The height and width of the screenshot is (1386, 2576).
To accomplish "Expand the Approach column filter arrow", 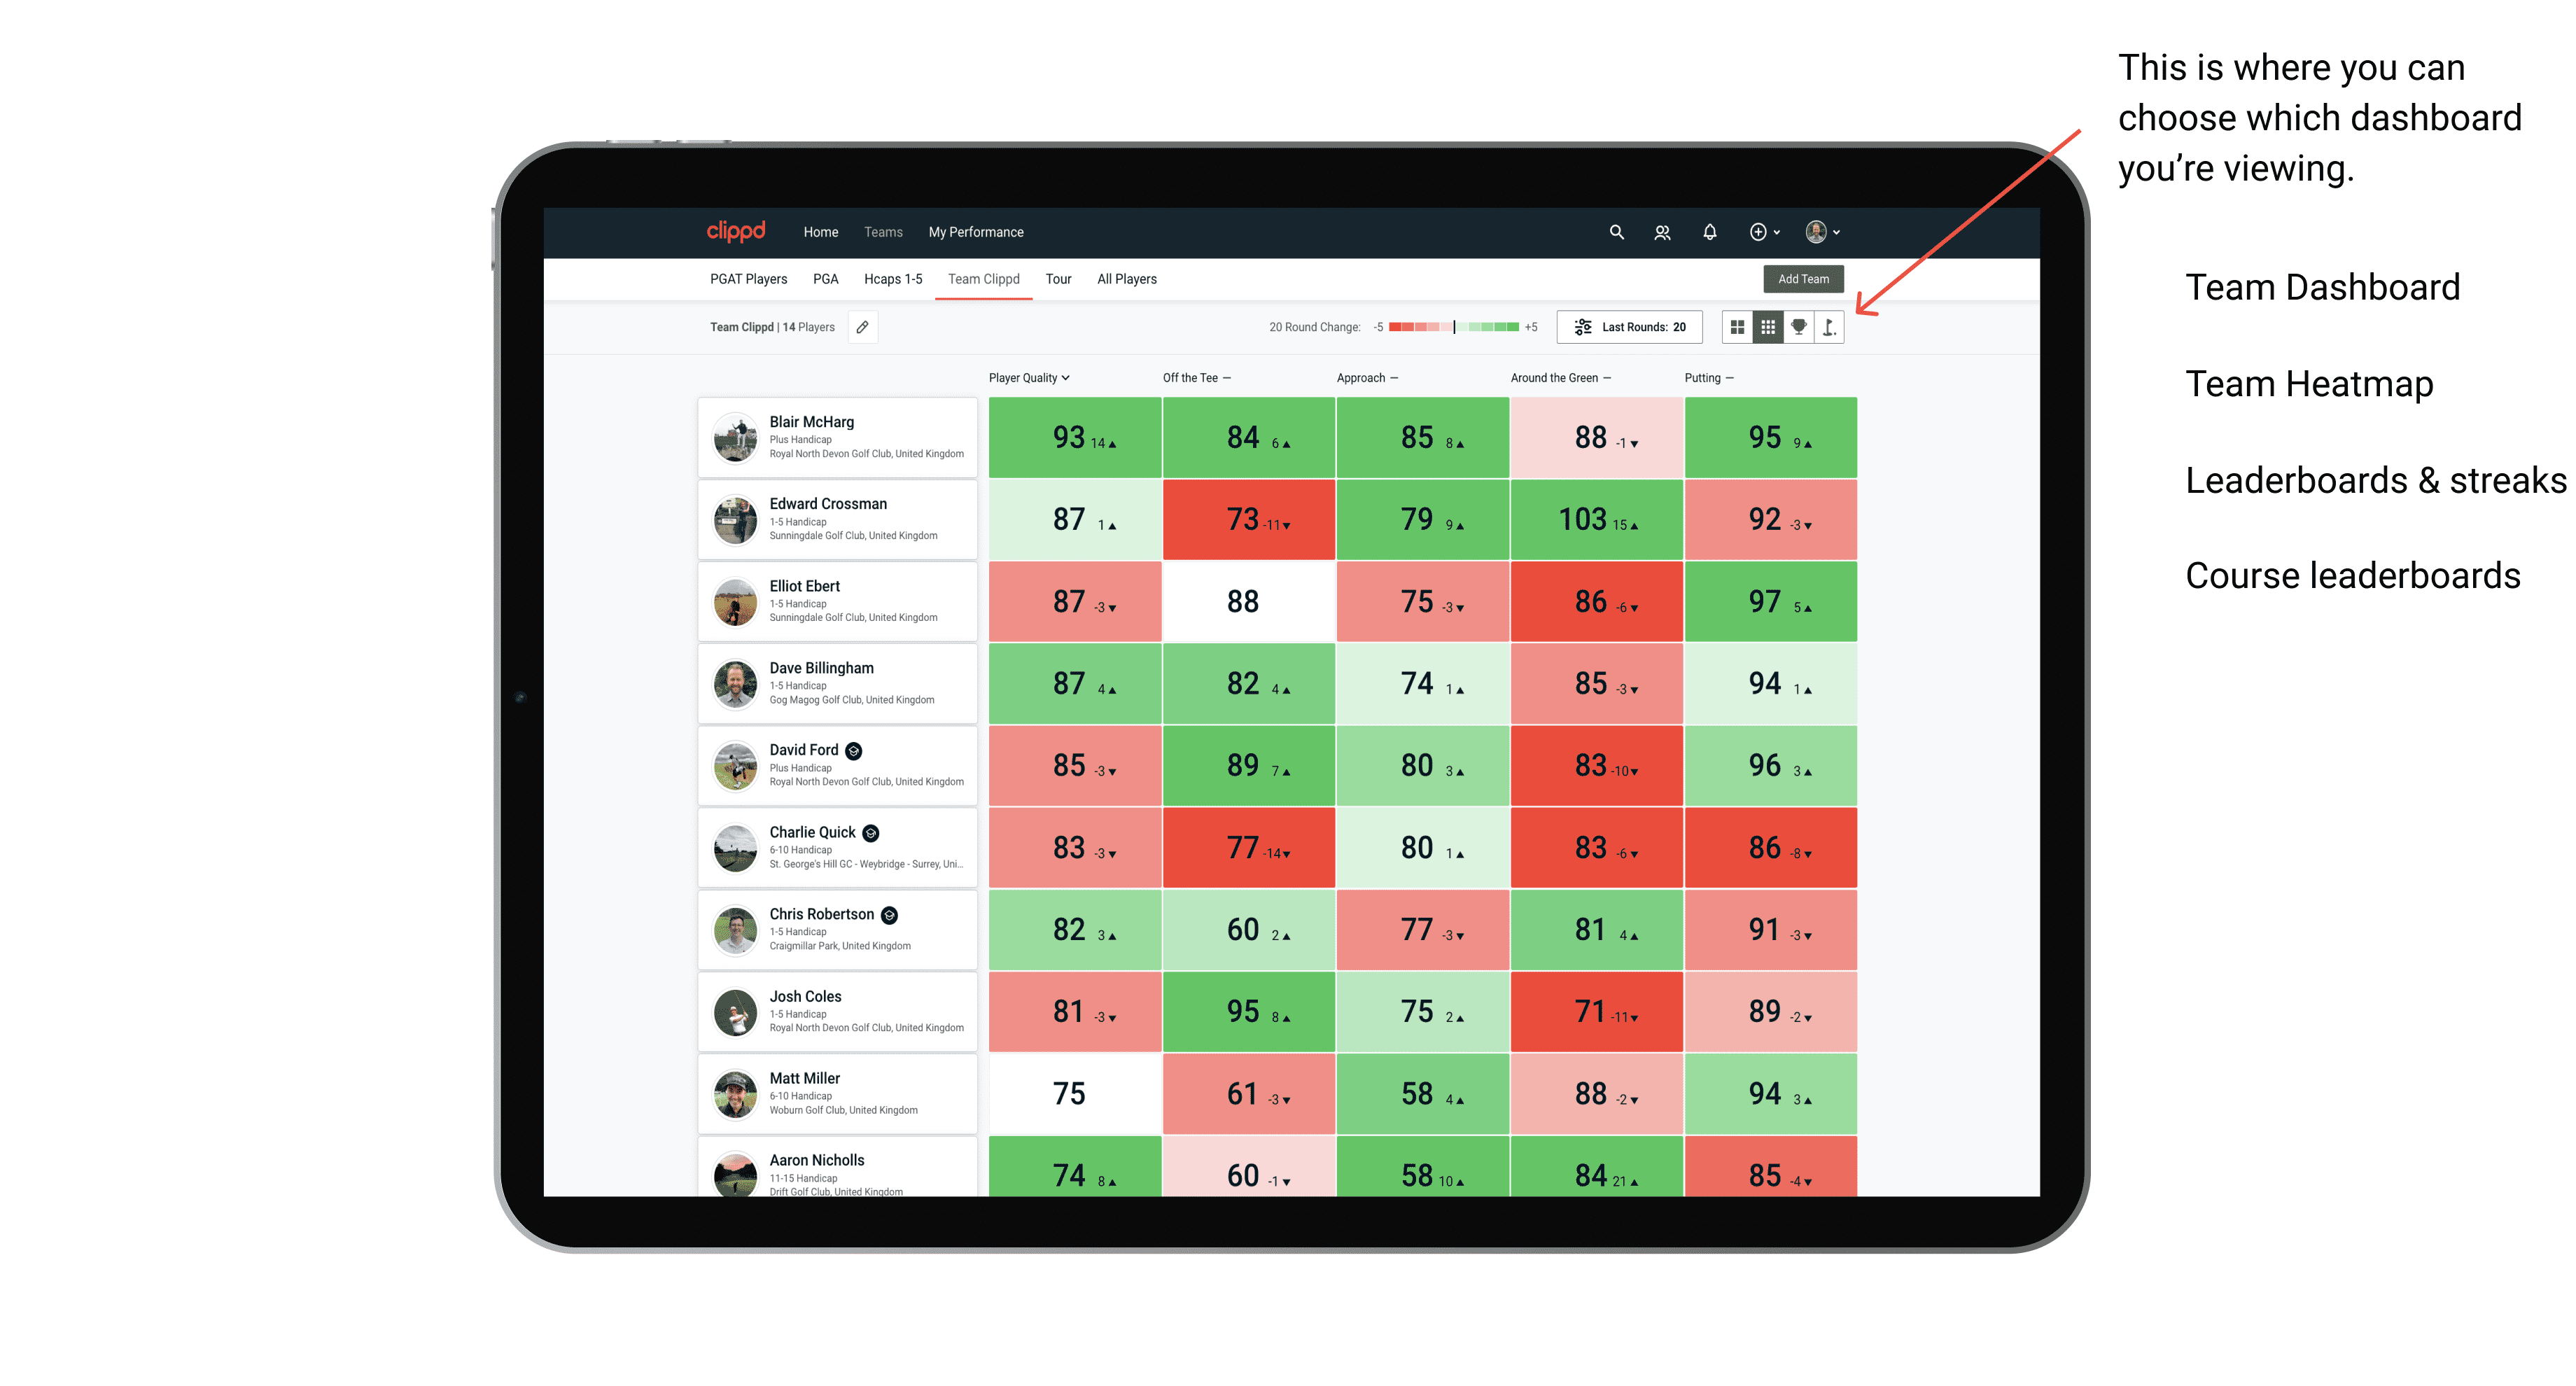I will pos(1399,379).
